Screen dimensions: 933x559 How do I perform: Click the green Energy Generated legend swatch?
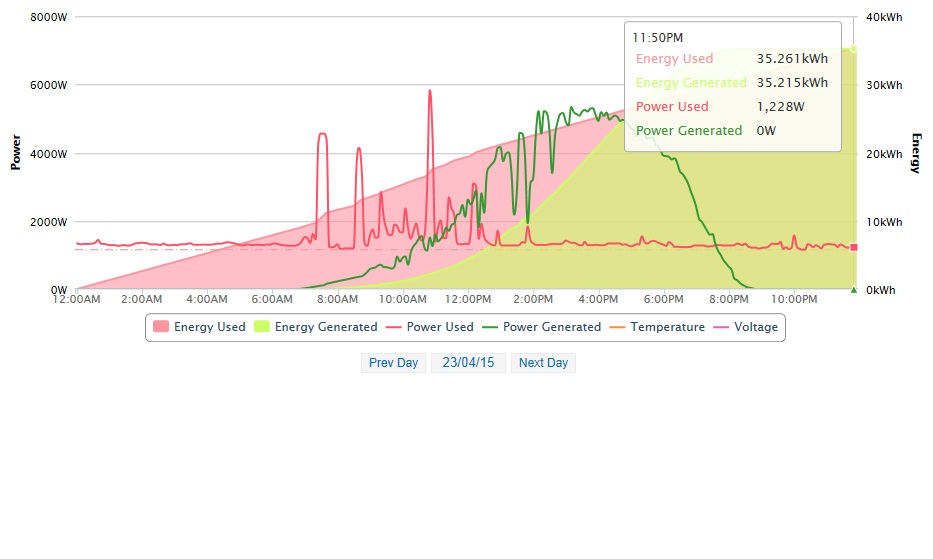(x=261, y=327)
